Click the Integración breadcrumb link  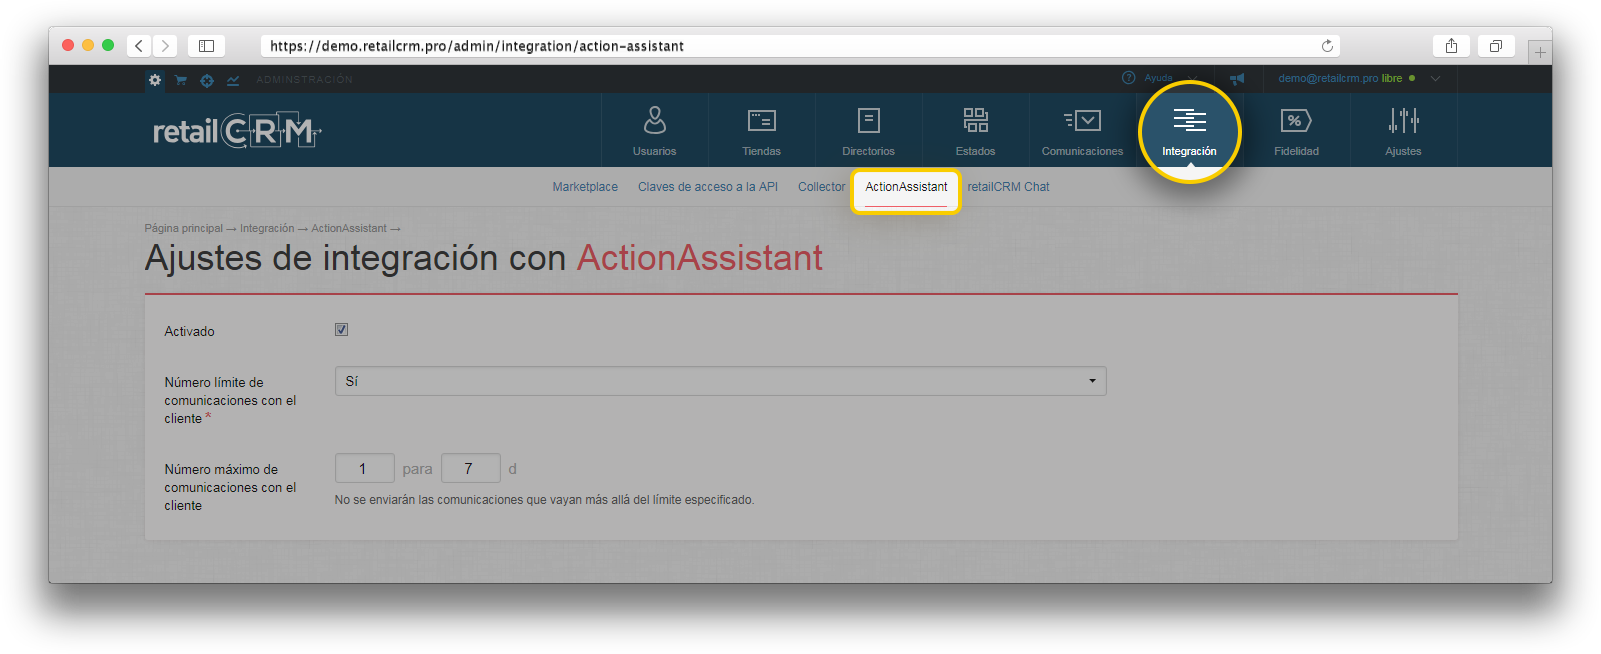[267, 229]
